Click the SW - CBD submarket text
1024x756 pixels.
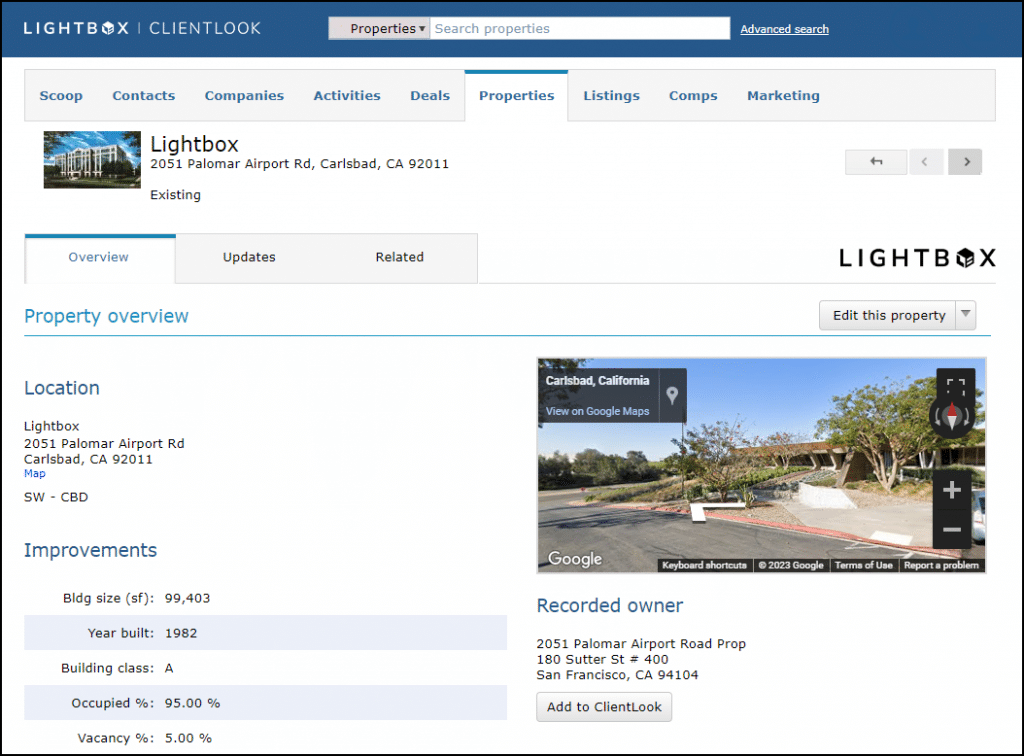(56, 497)
